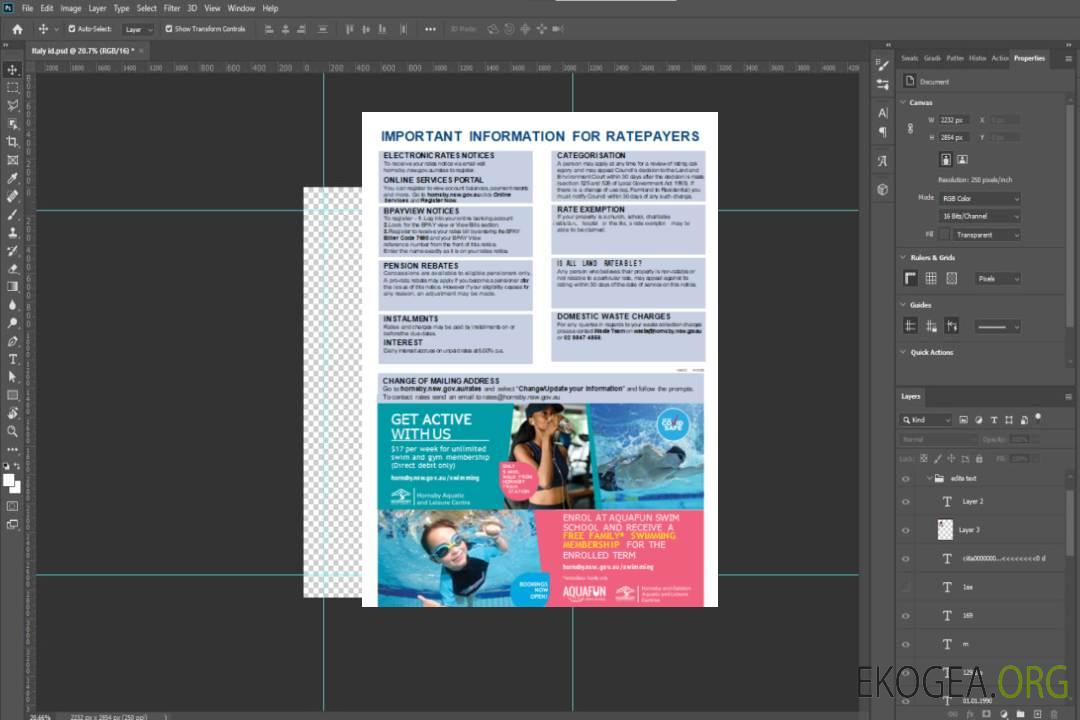Open the Filter menu
This screenshot has width=1080, height=720.
pyautogui.click(x=172, y=8)
